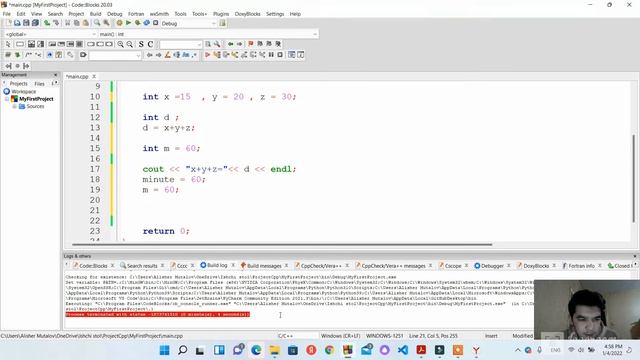This screenshot has width=640, height=360.
Task: Click the Break debugger pause icon
Action: [271, 55]
